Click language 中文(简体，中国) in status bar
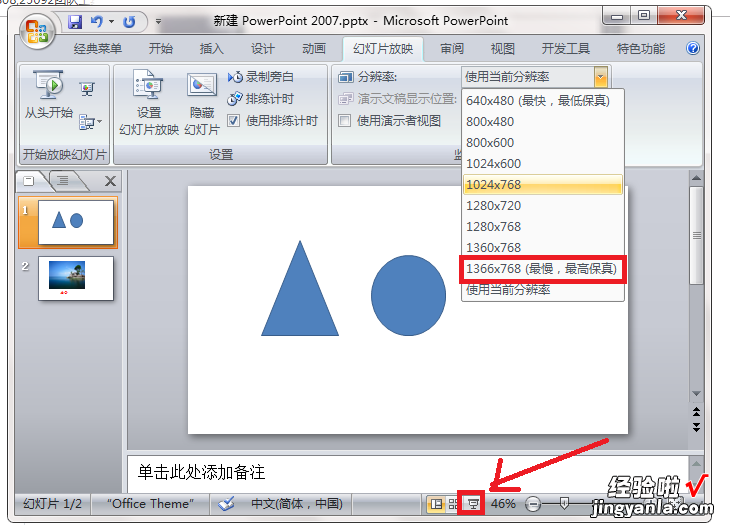730x525 pixels. pos(297,504)
